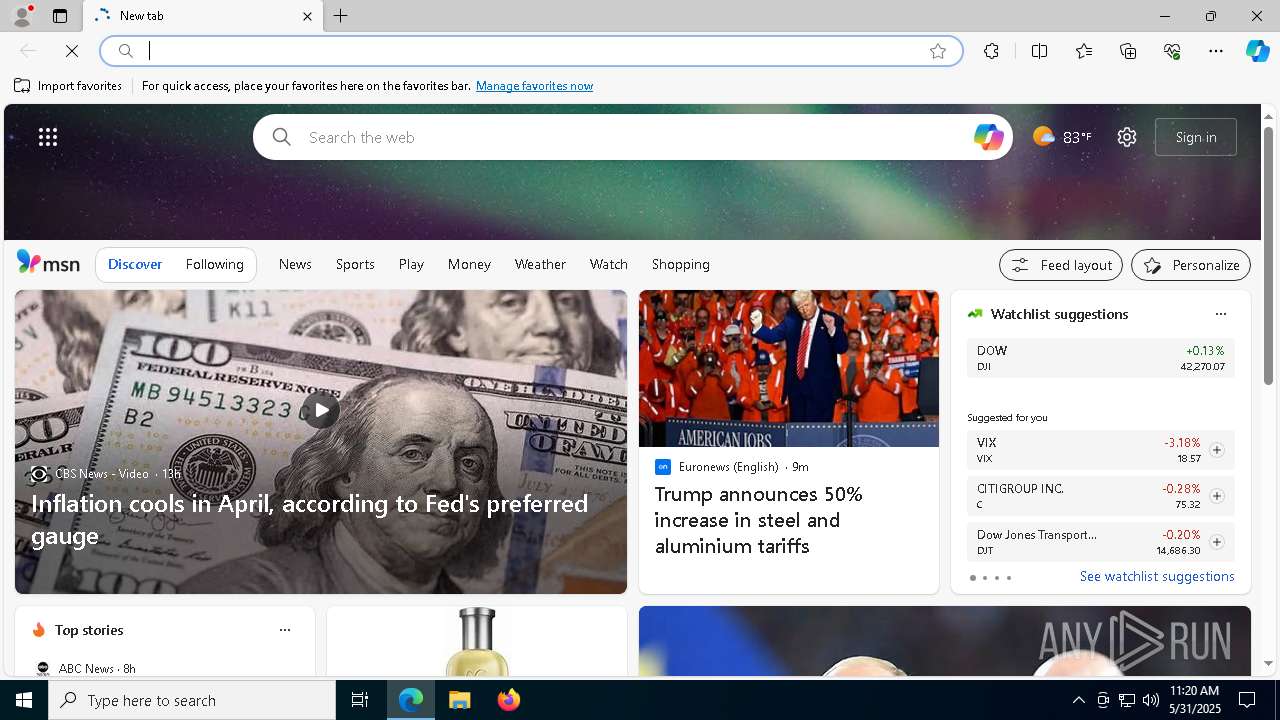Image resolution: width=1280 pixels, height=720 pixels.
Task: Add CITIGROUP INC. to watchlist
Action: coord(1216,496)
